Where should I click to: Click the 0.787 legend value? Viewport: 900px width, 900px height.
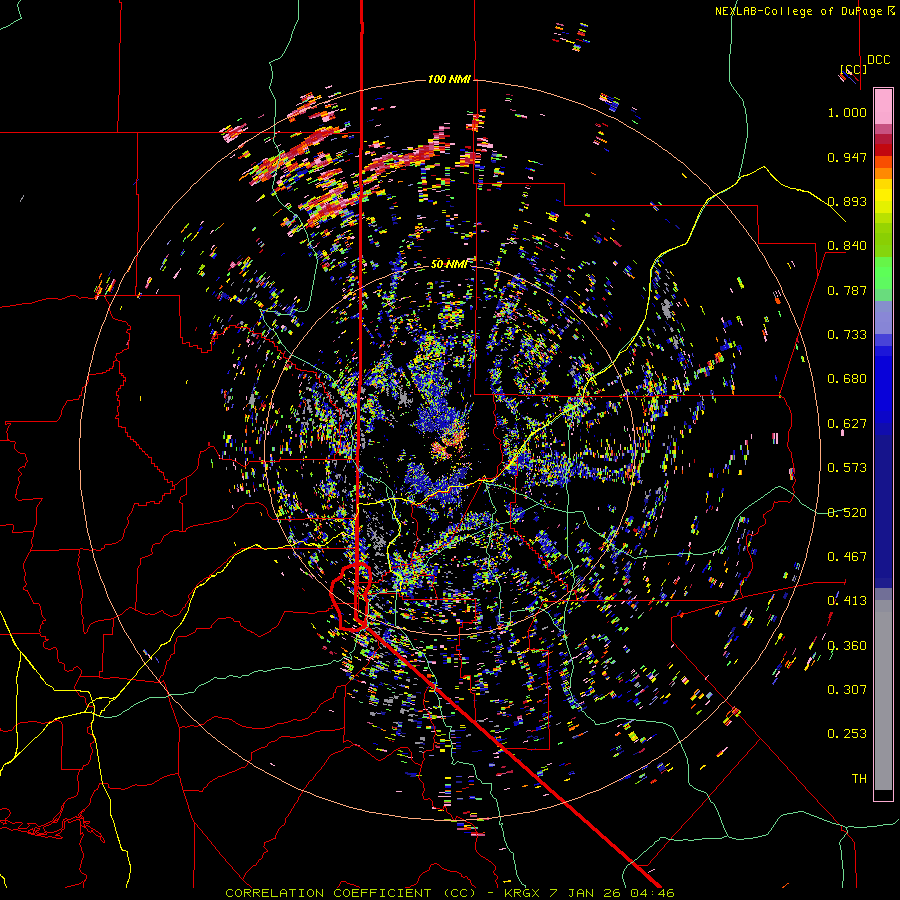[847, 290]
